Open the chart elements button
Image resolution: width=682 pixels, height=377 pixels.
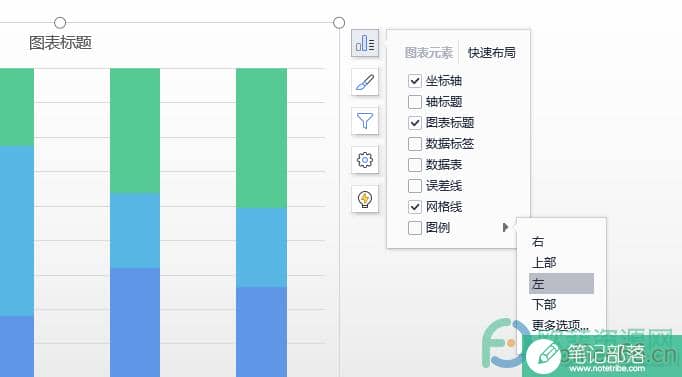(365, 43)
